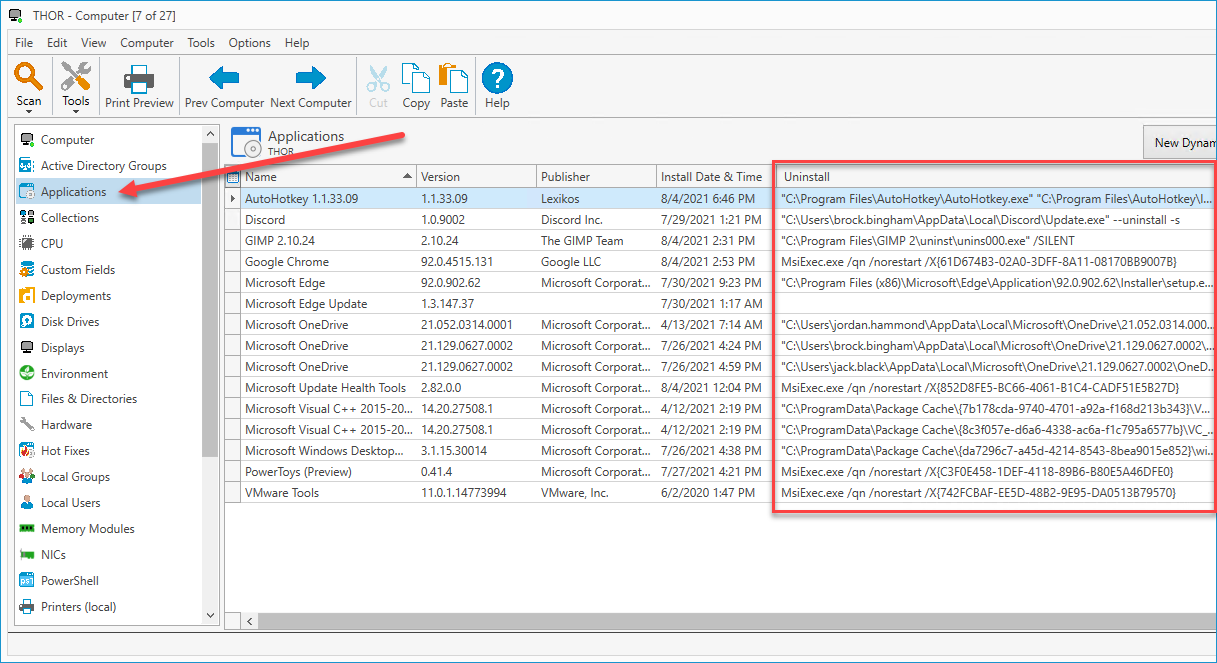Select the VMware Tools row
The width and height of the screenshot is (1217, 663).
click(x=721, y=493)
